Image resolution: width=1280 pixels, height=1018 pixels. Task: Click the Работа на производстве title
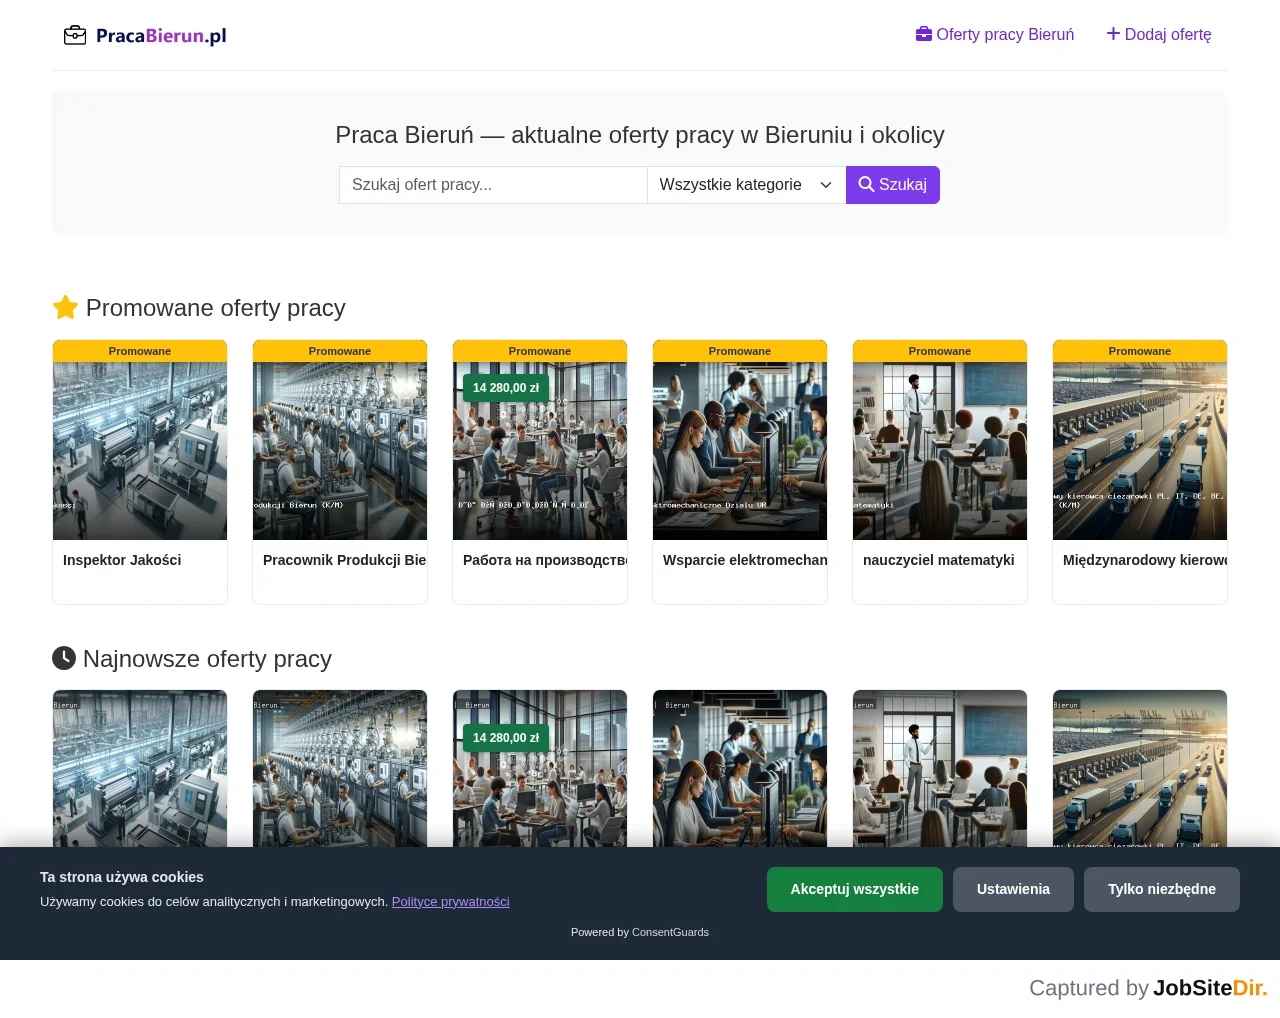(545, 560)
